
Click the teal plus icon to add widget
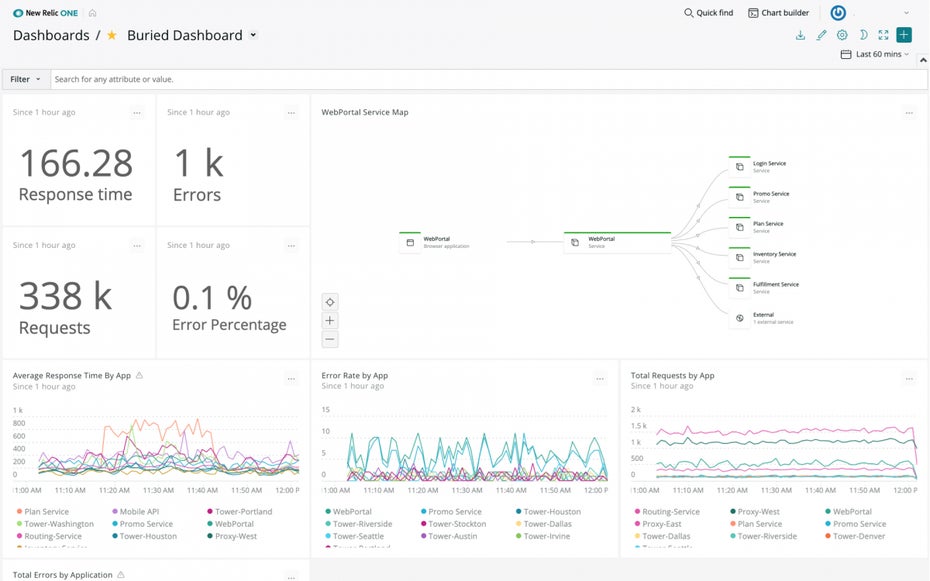click(904, 34)
